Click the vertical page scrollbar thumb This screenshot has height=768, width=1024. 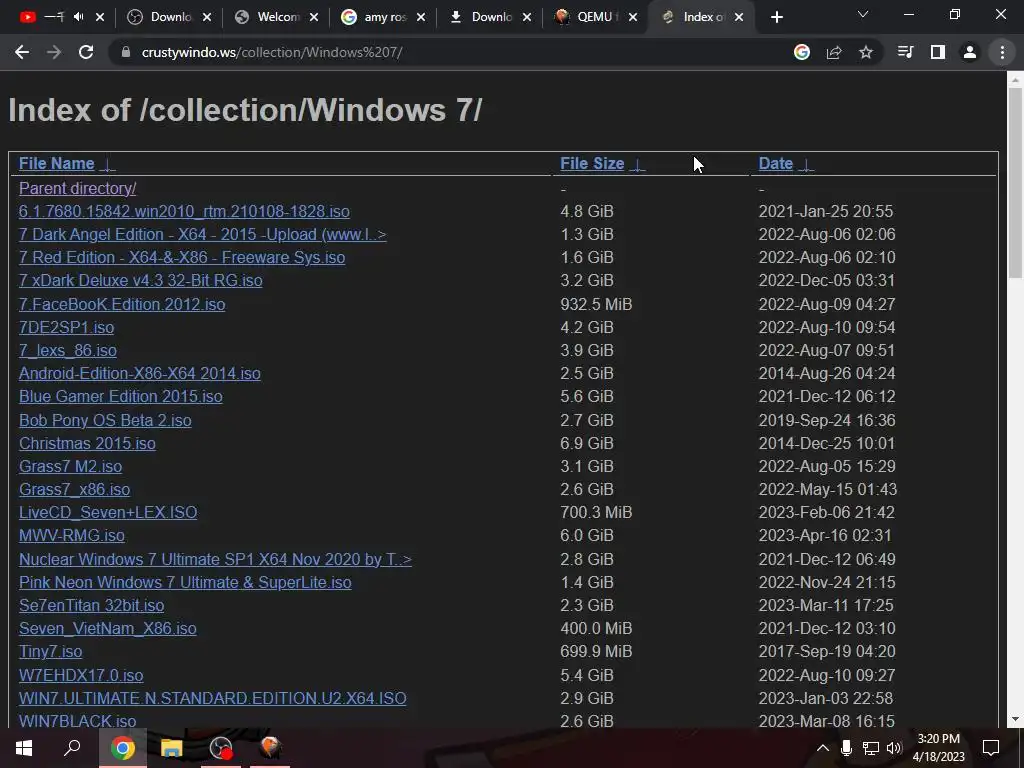point(1015,183)
